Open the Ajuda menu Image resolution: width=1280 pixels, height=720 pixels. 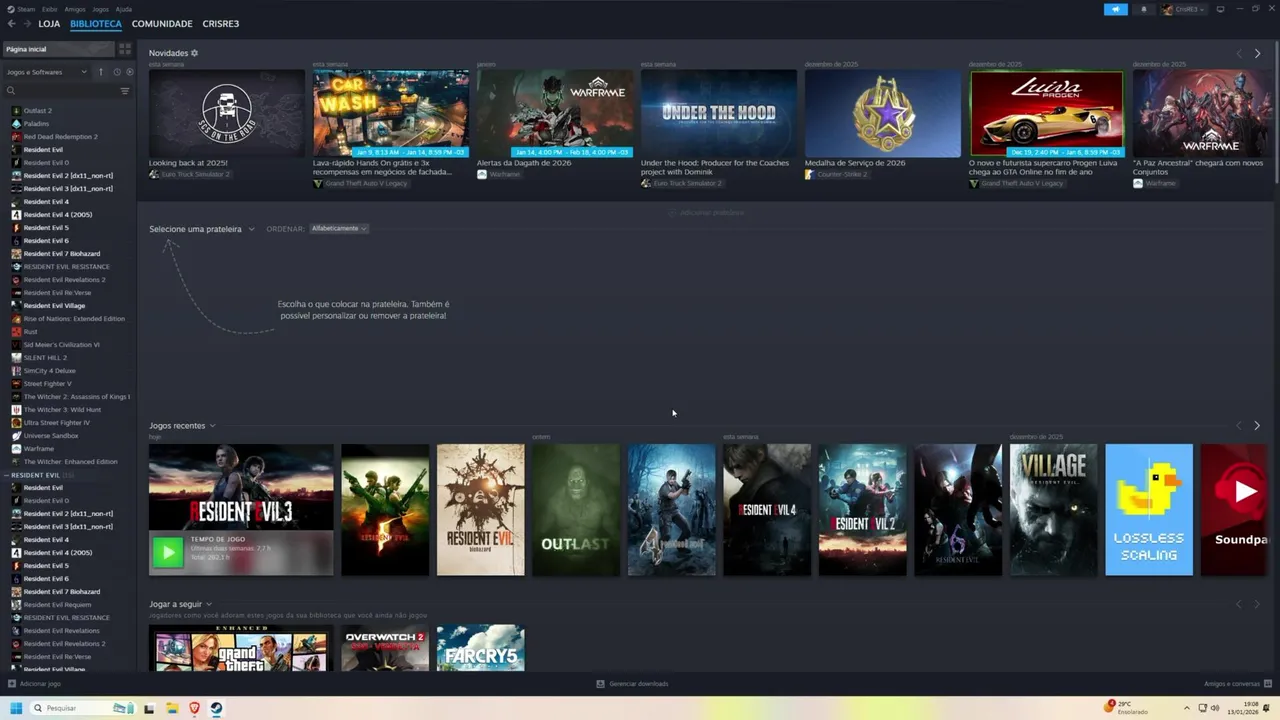pos(124,9)
